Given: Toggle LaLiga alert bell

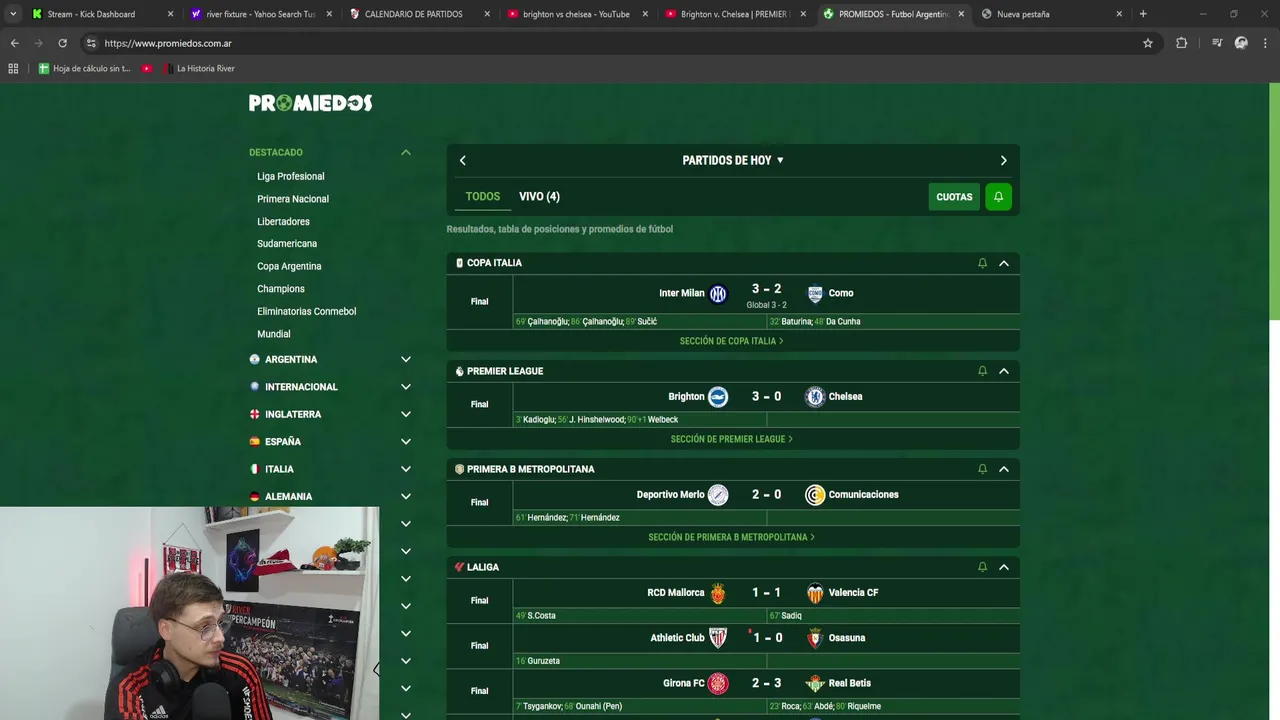Looking at the screenshot, I should point(982,567).
